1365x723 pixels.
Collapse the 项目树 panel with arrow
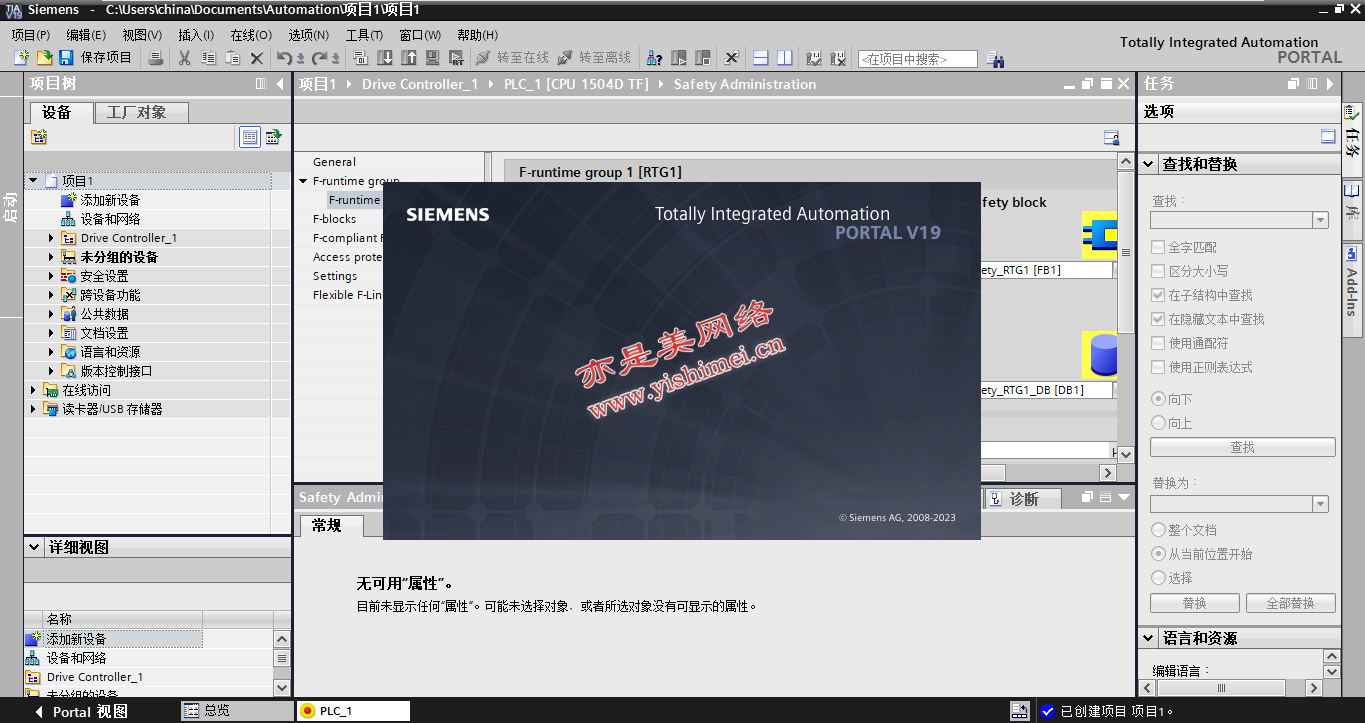coord(280,84)
